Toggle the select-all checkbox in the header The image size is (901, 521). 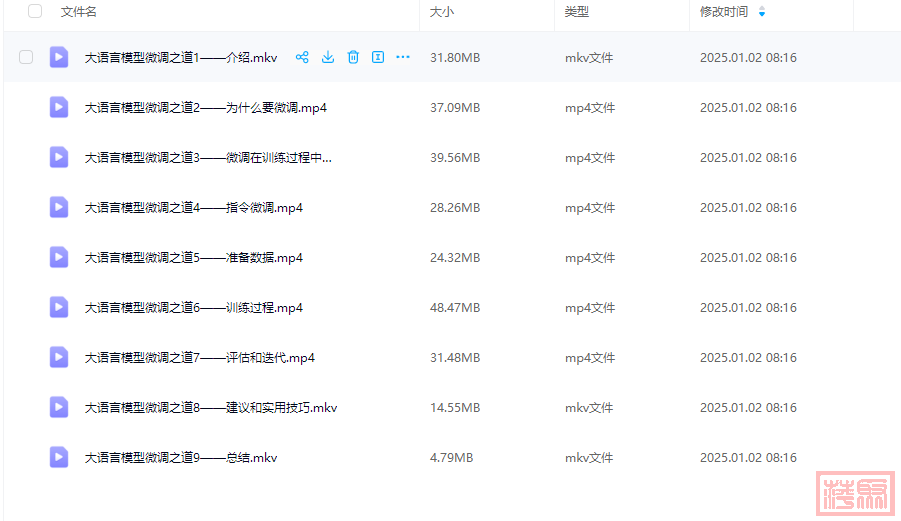click(35, 11)
